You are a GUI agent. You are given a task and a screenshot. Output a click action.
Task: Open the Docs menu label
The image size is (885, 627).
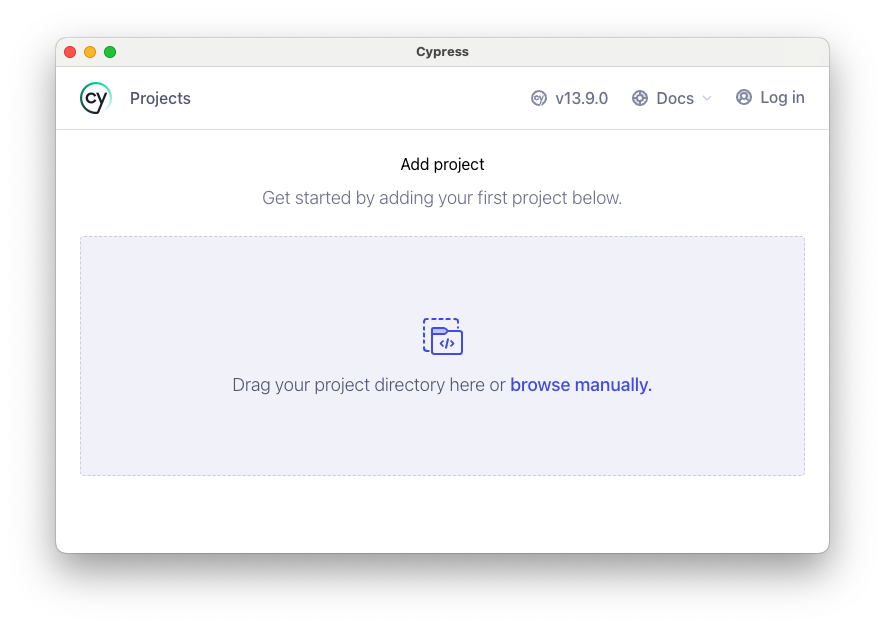tap(674, 98)
